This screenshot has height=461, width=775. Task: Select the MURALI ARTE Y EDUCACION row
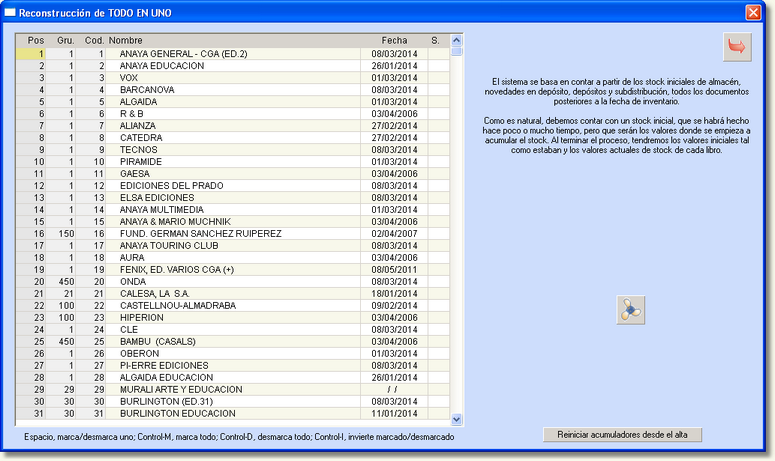pyautogui.click(x=233, y=389)
